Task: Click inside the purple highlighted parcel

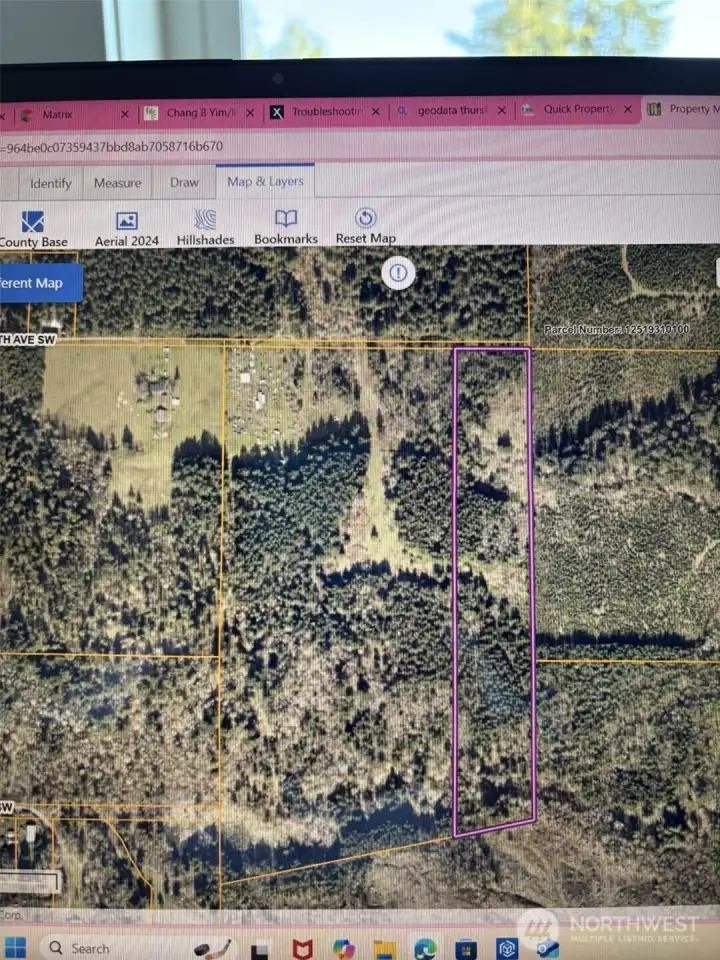Action: click(x=492, y=590)
